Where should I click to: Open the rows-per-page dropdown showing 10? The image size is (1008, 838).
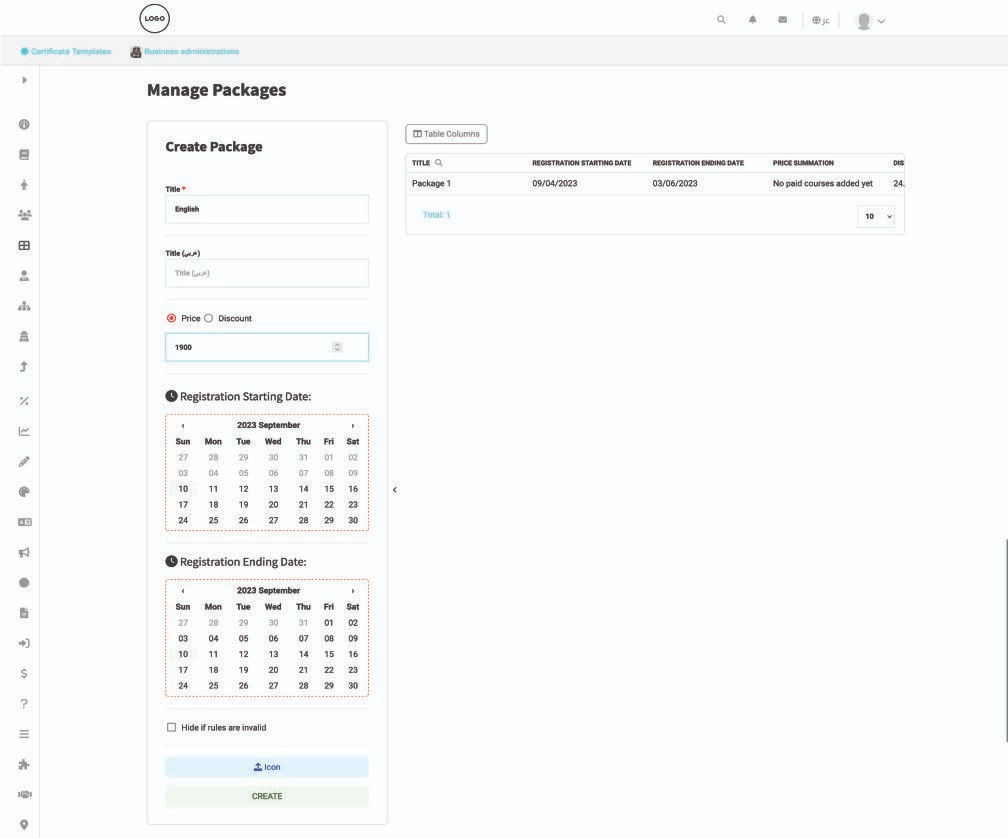[x=876, y=217]
